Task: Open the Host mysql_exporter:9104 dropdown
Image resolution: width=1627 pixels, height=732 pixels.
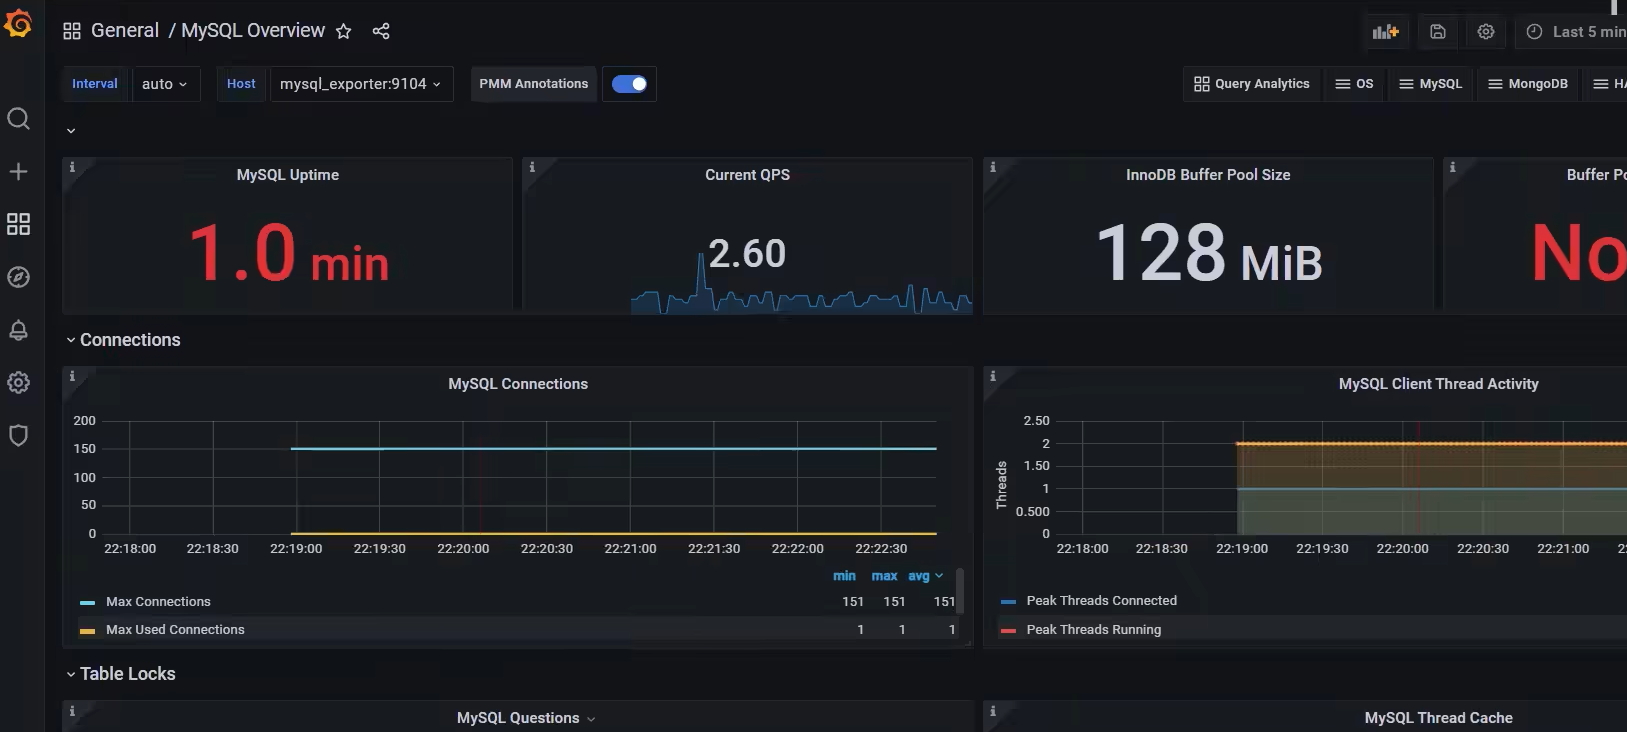Action: pos(361,84)
